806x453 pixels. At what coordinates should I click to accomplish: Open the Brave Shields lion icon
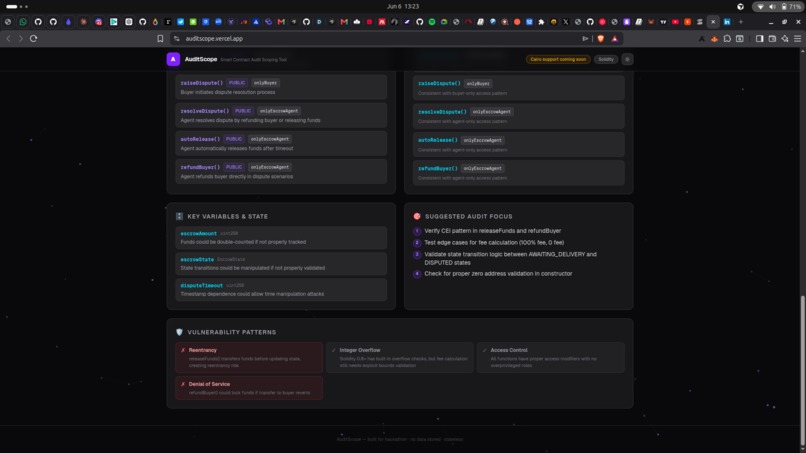tap(600, 39)
